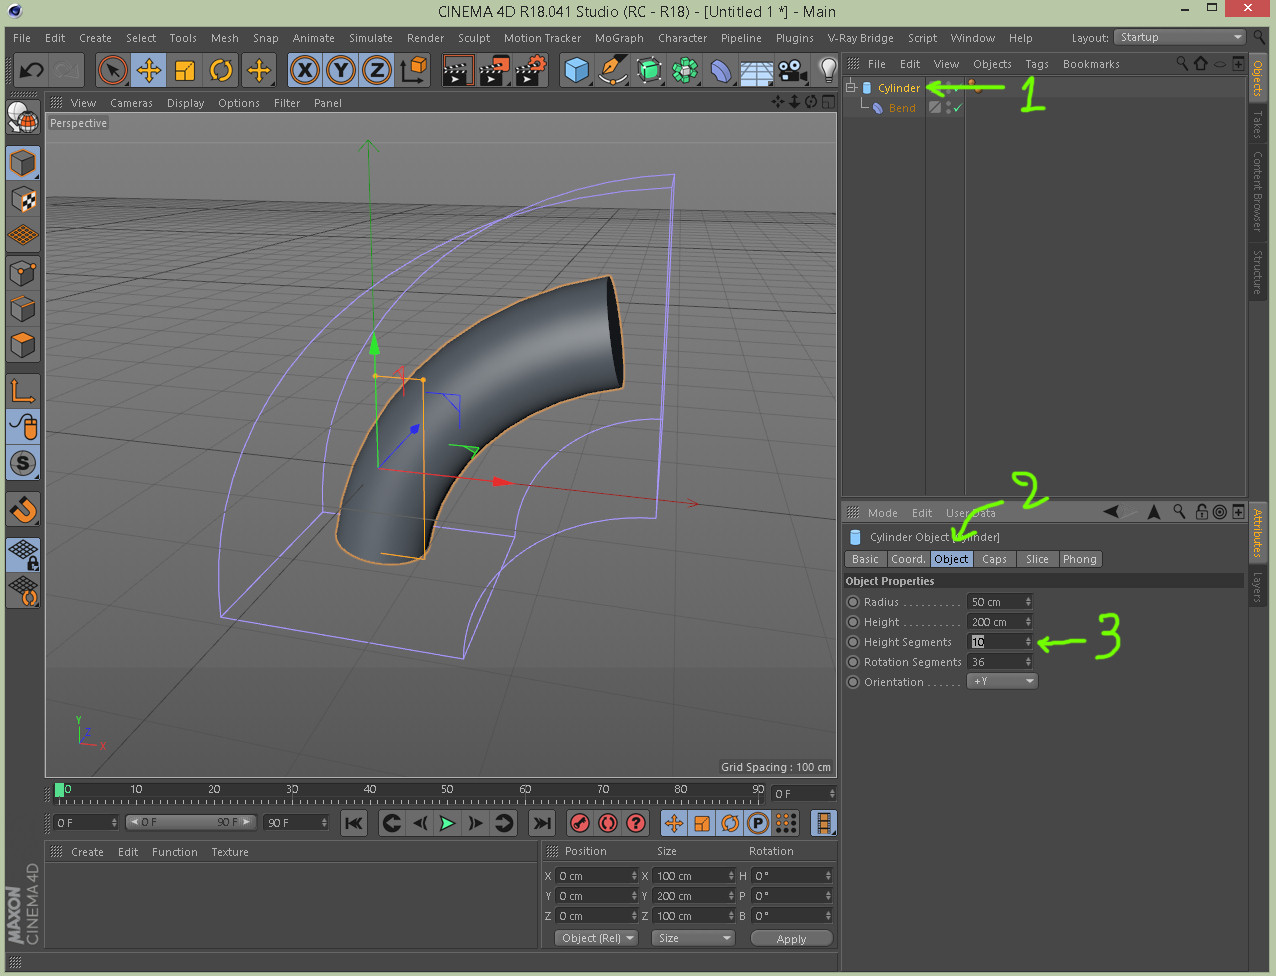Image resolution: width=1276 pixels, height=976 pixels.
Task: Add a Camera via the camera icon
Action: (x=792, y=70)
